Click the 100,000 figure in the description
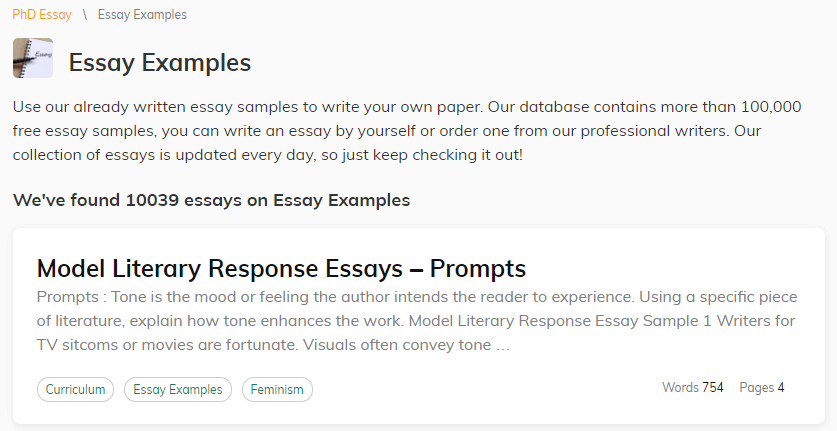The image size is (837, 431). tap(771, 107)
